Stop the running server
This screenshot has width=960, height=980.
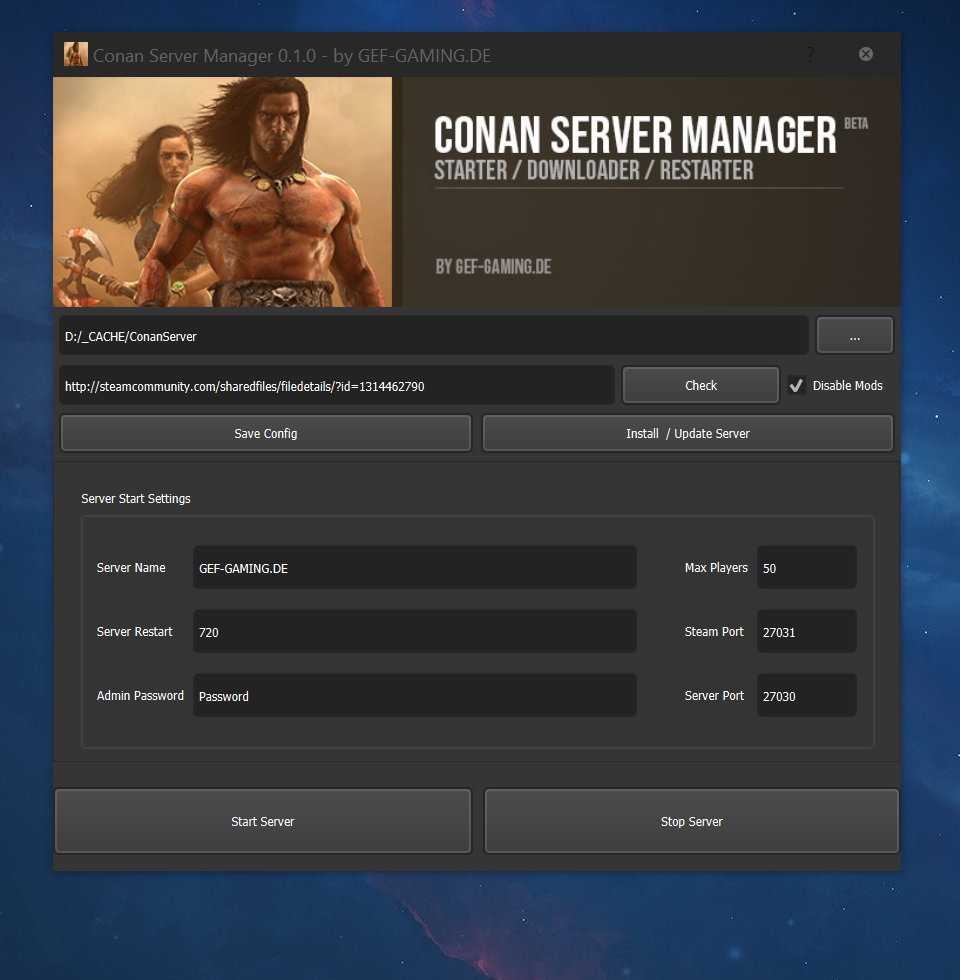point(691,820)
